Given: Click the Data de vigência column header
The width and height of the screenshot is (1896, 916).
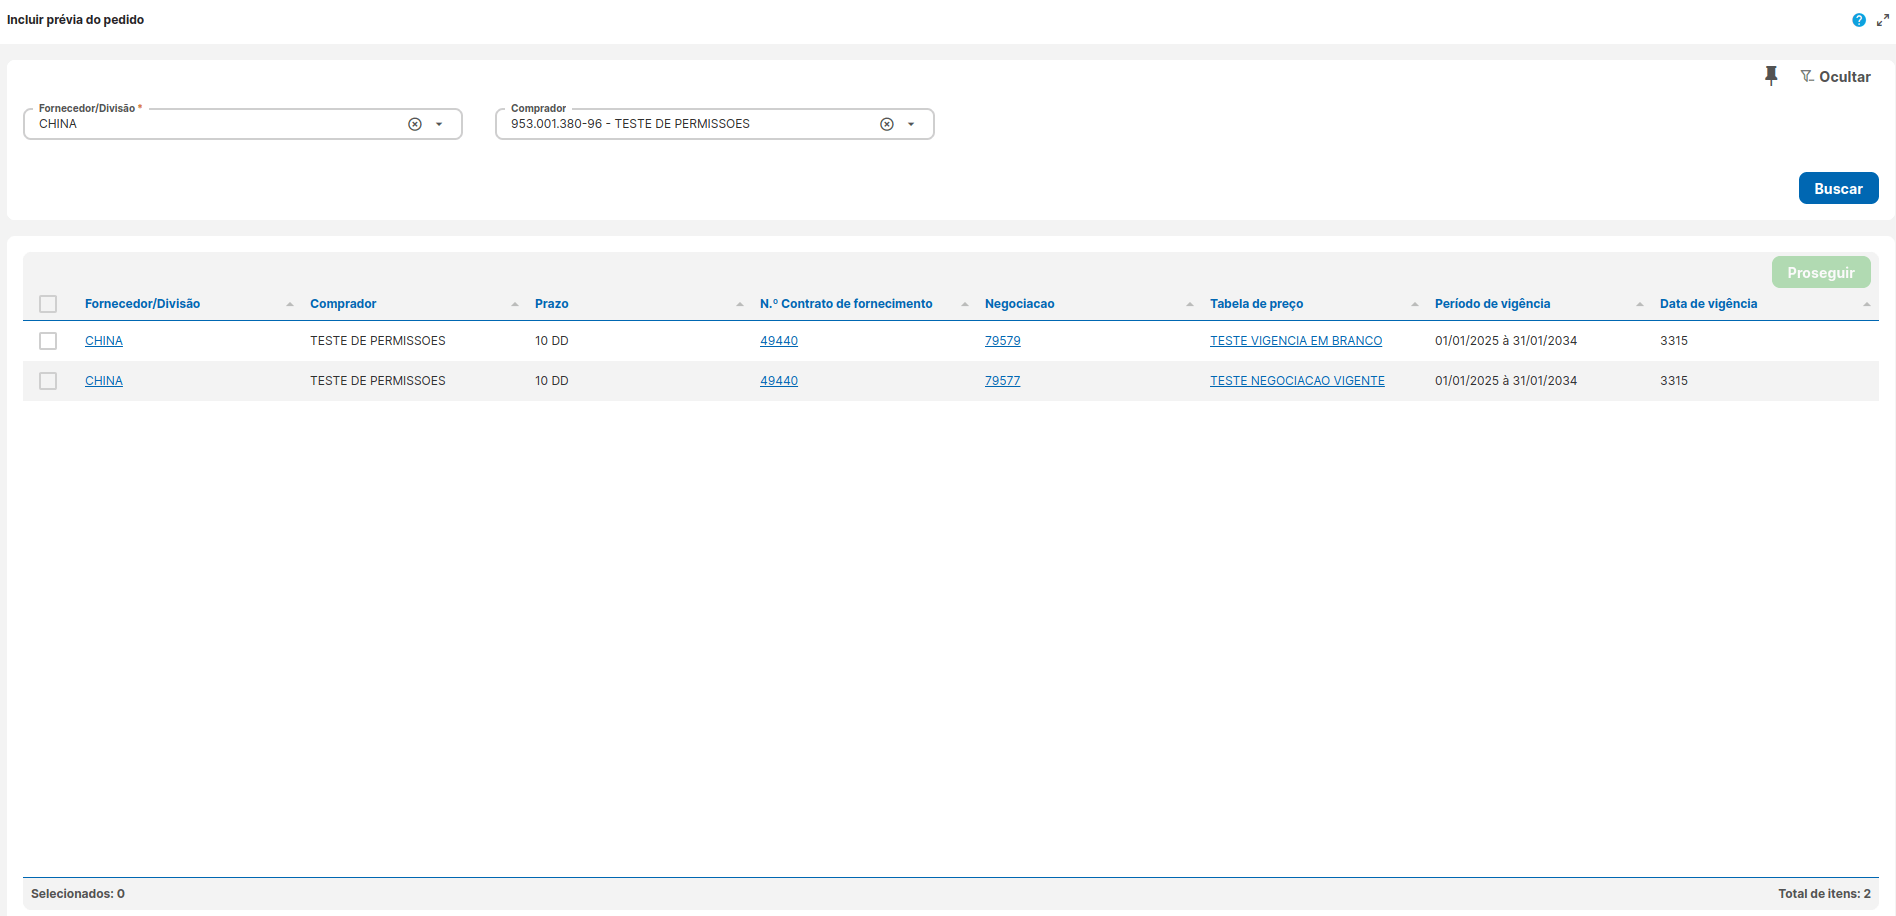Looking at the screenshot, I should coord(1708,304).
